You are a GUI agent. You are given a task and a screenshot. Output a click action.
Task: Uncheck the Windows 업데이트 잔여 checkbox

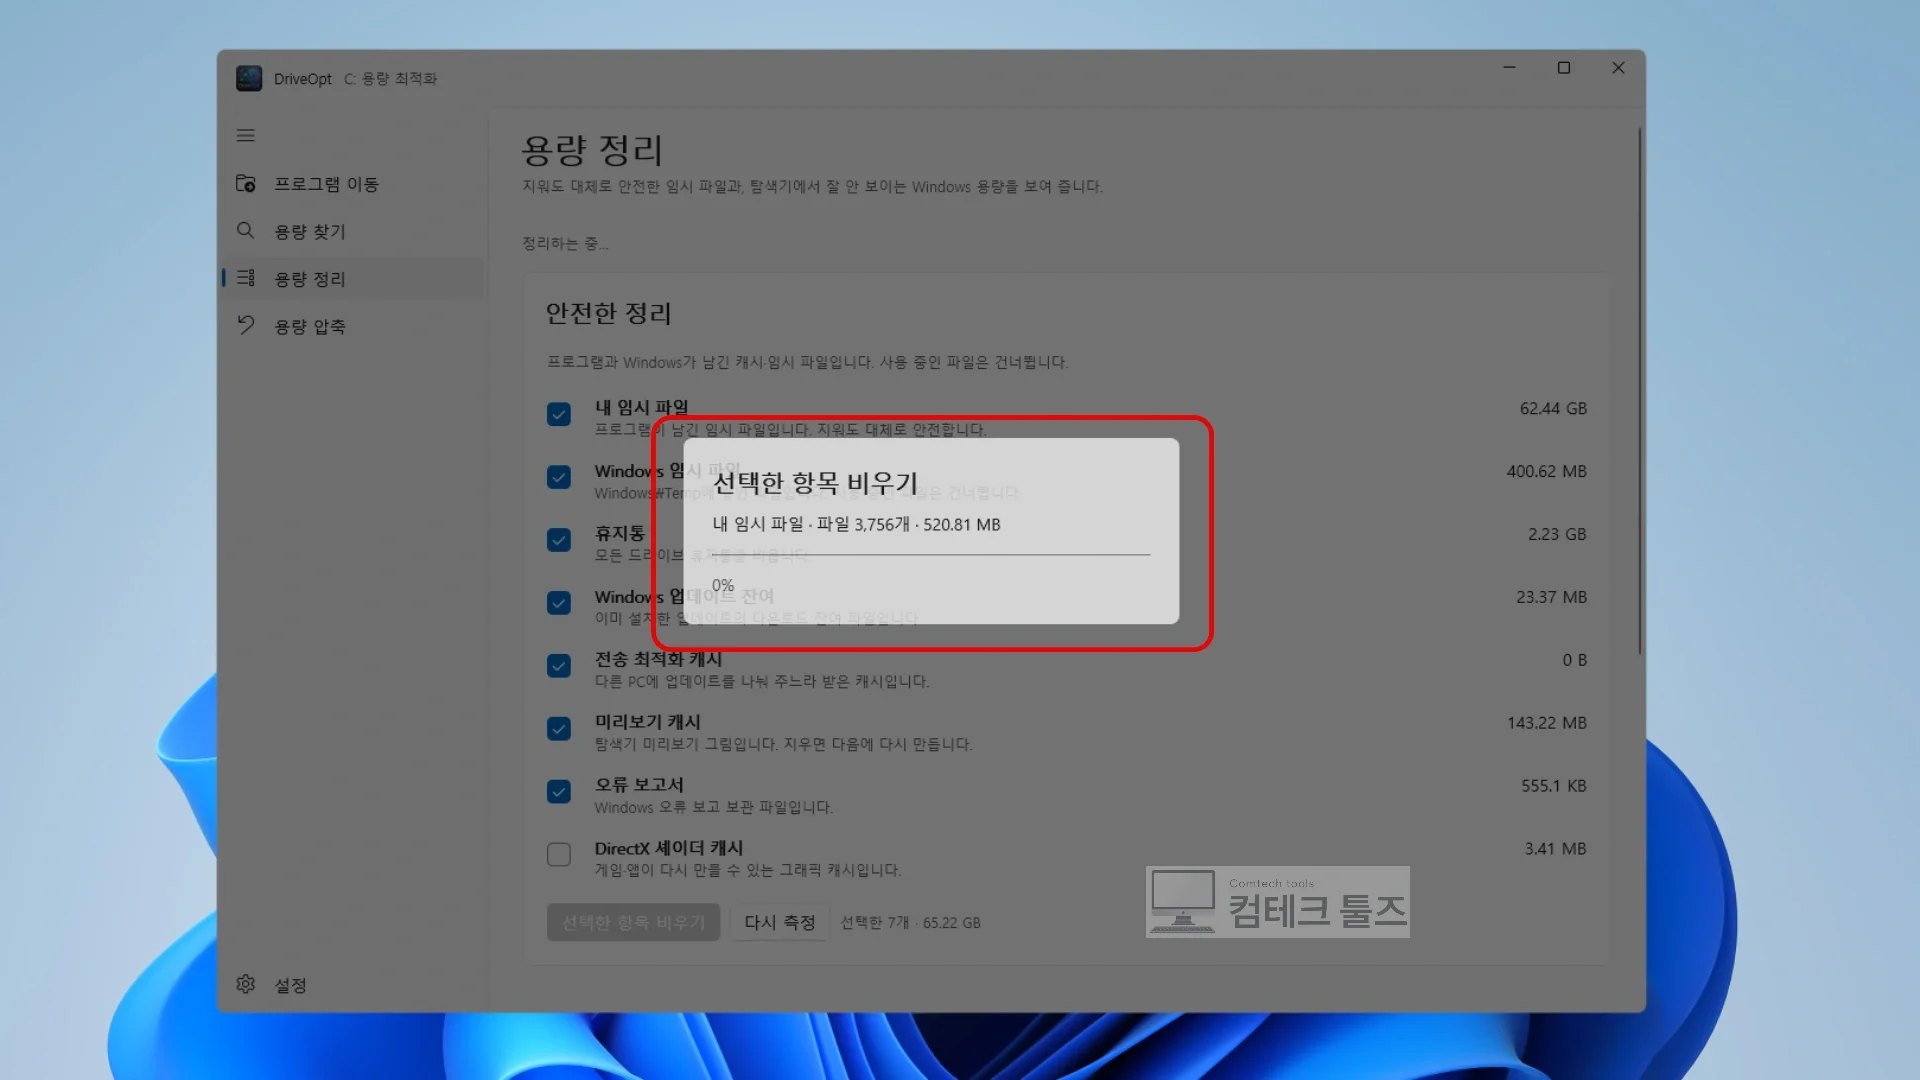click(559, 603)
